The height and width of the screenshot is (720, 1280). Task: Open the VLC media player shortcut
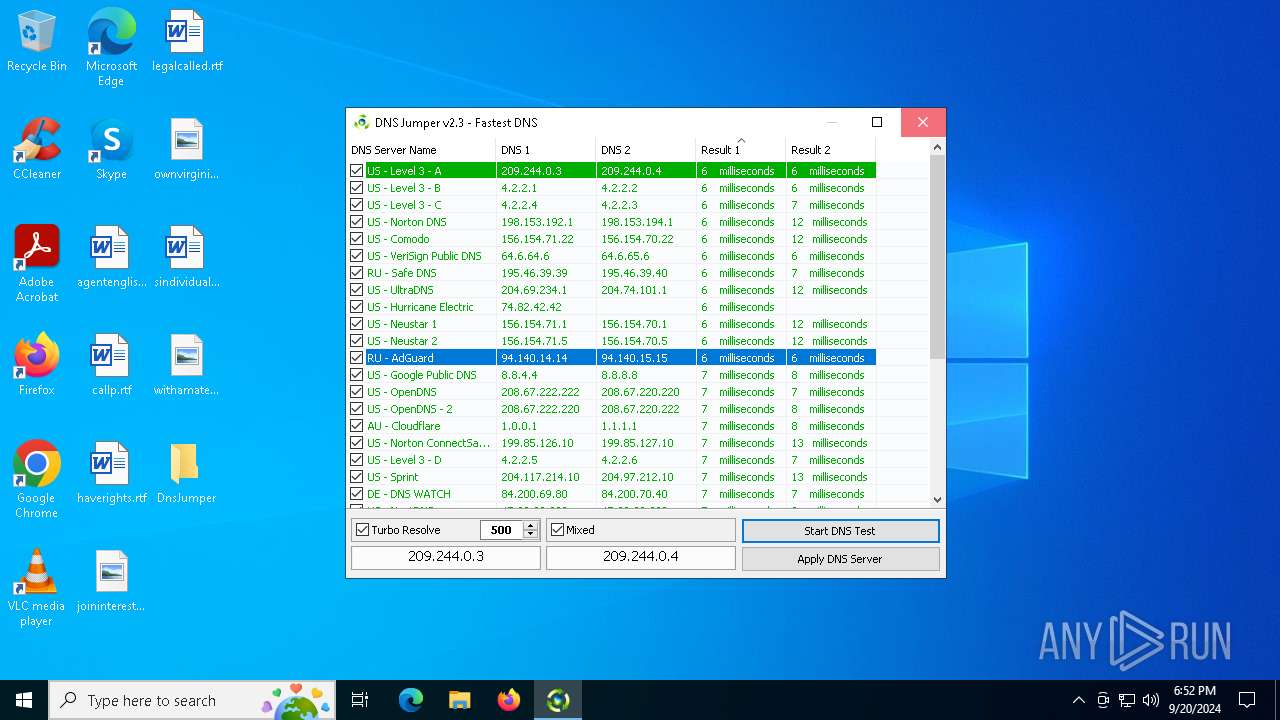tap(37, 588)
